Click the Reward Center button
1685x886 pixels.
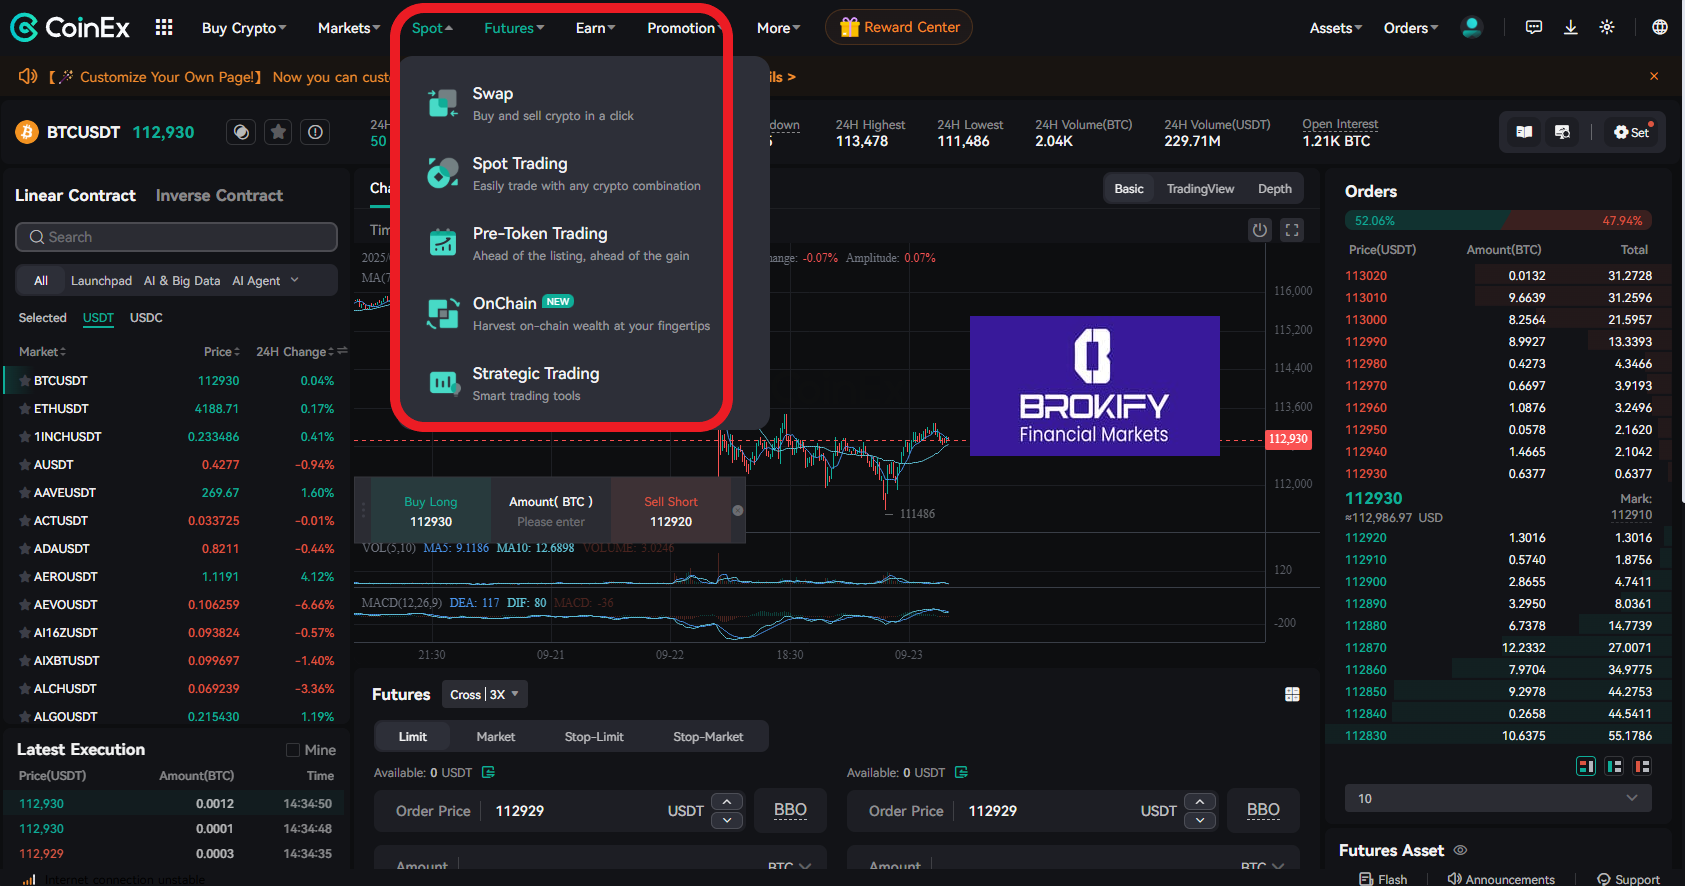pos(899,27)
